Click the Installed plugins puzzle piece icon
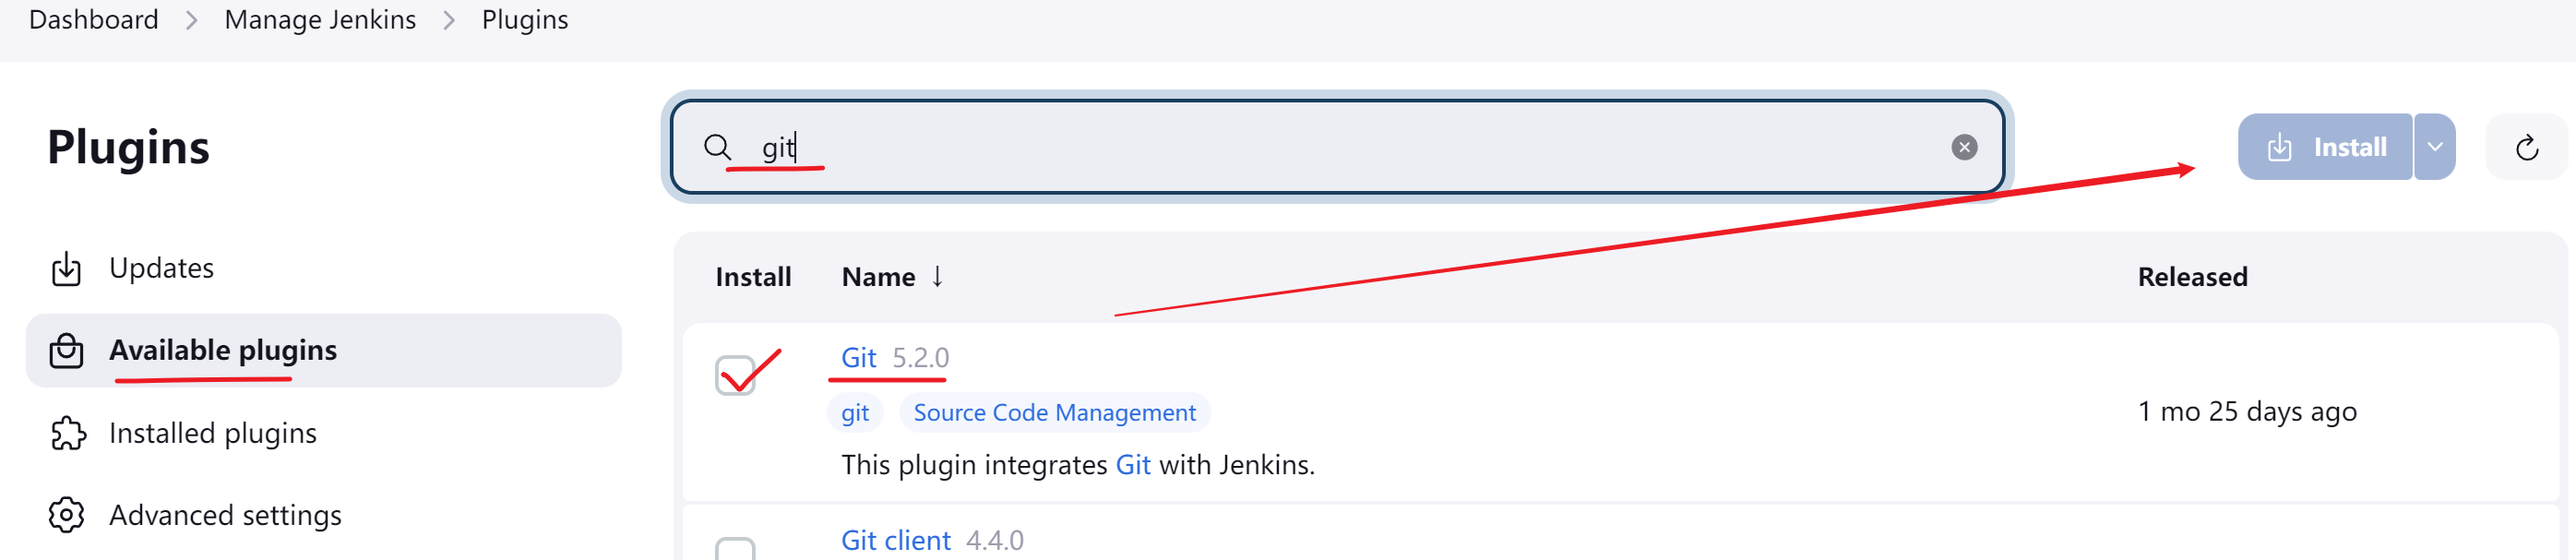The image size is (2576, 560). [67, 433]
